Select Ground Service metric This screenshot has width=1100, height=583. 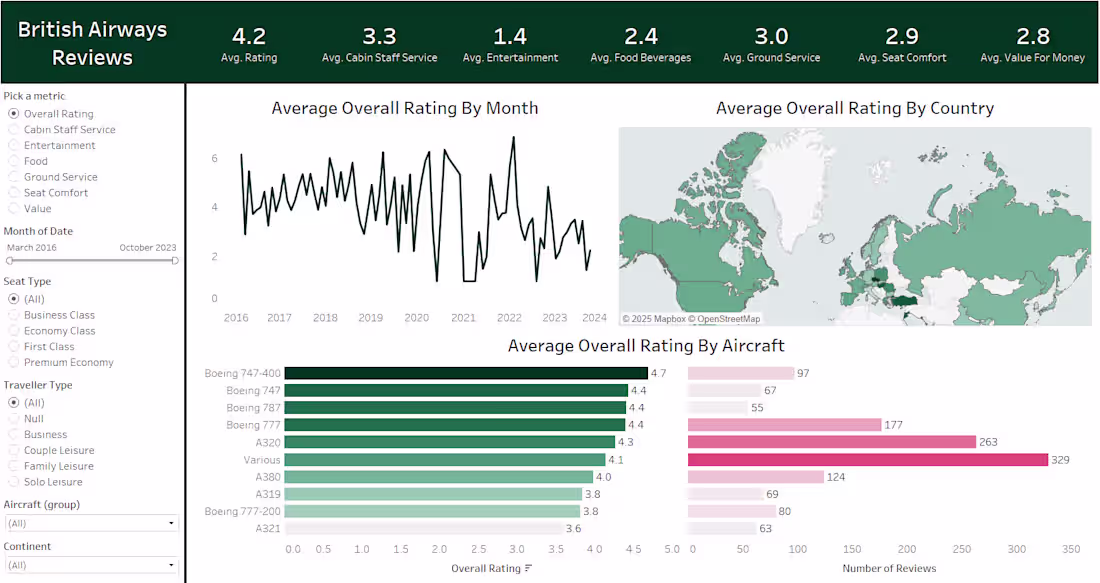pyautogui.click(x=13, y=177)
